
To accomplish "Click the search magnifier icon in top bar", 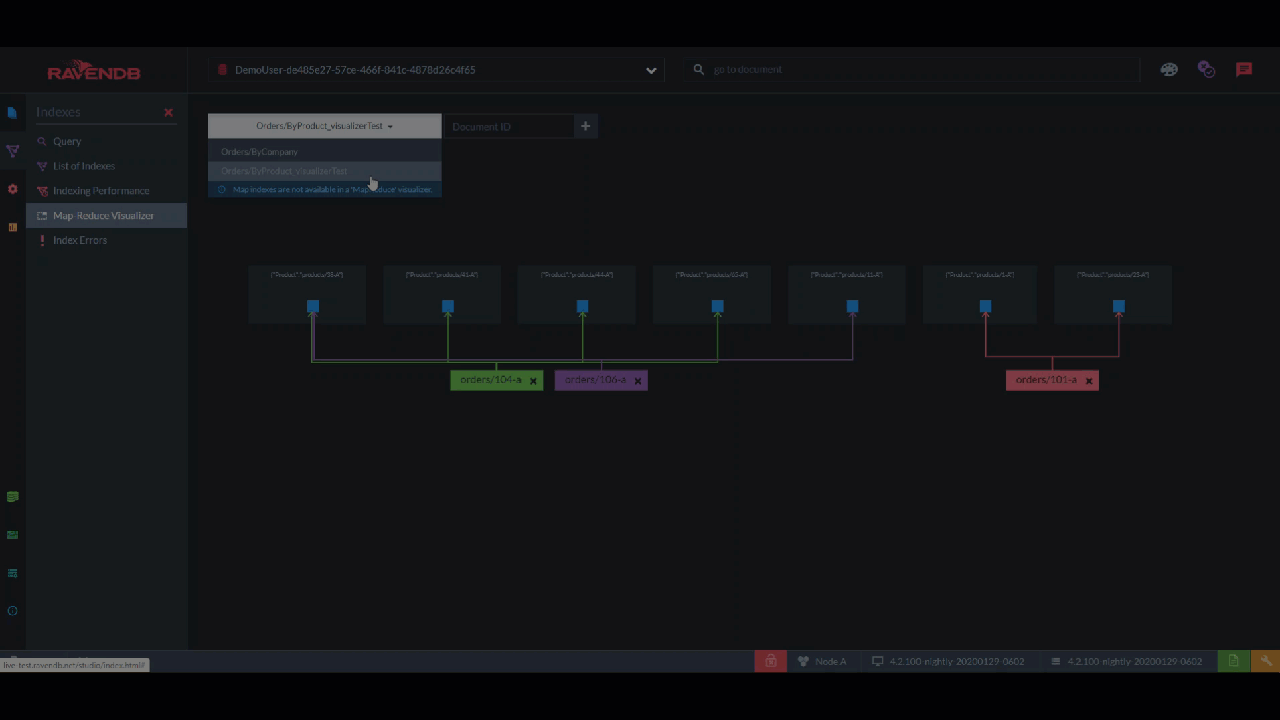I will click(x=699, y=70).
